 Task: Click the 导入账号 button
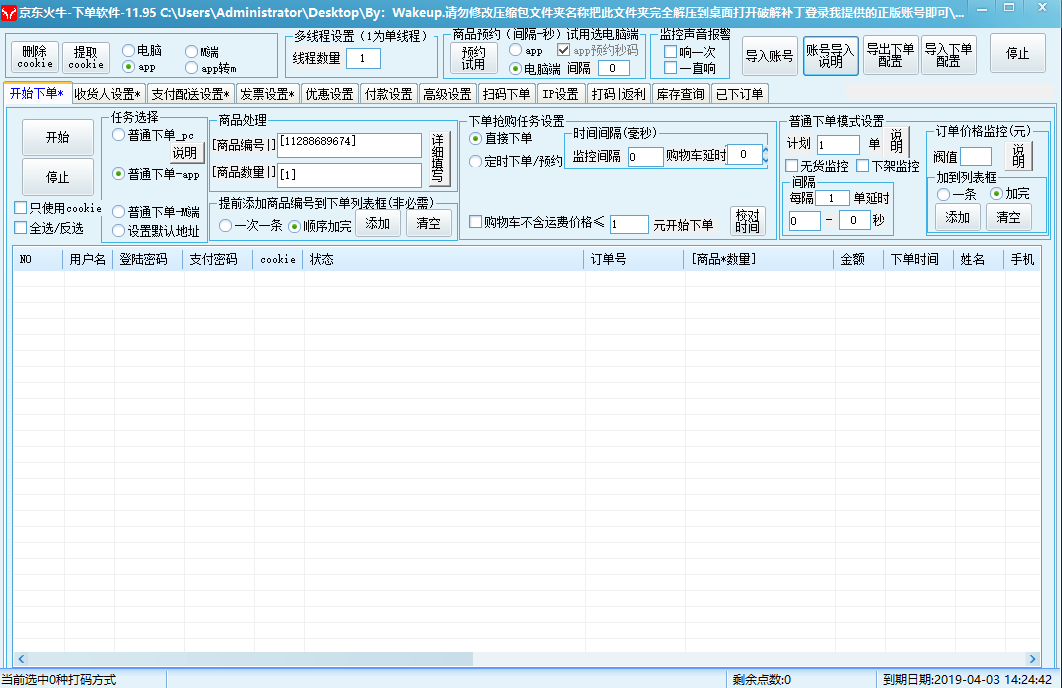(769, 56)
